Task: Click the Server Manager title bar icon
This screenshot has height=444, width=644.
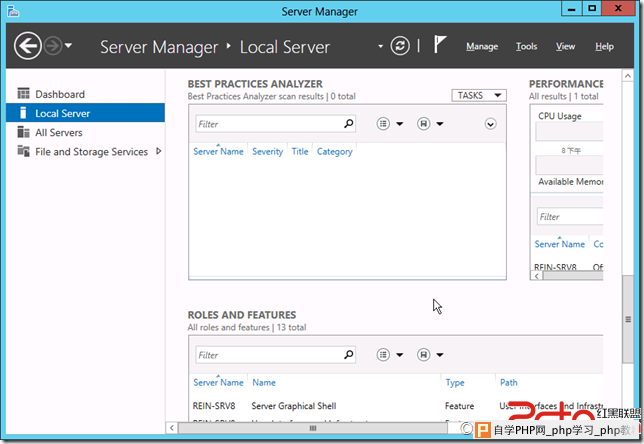Action: pos(13,11)
